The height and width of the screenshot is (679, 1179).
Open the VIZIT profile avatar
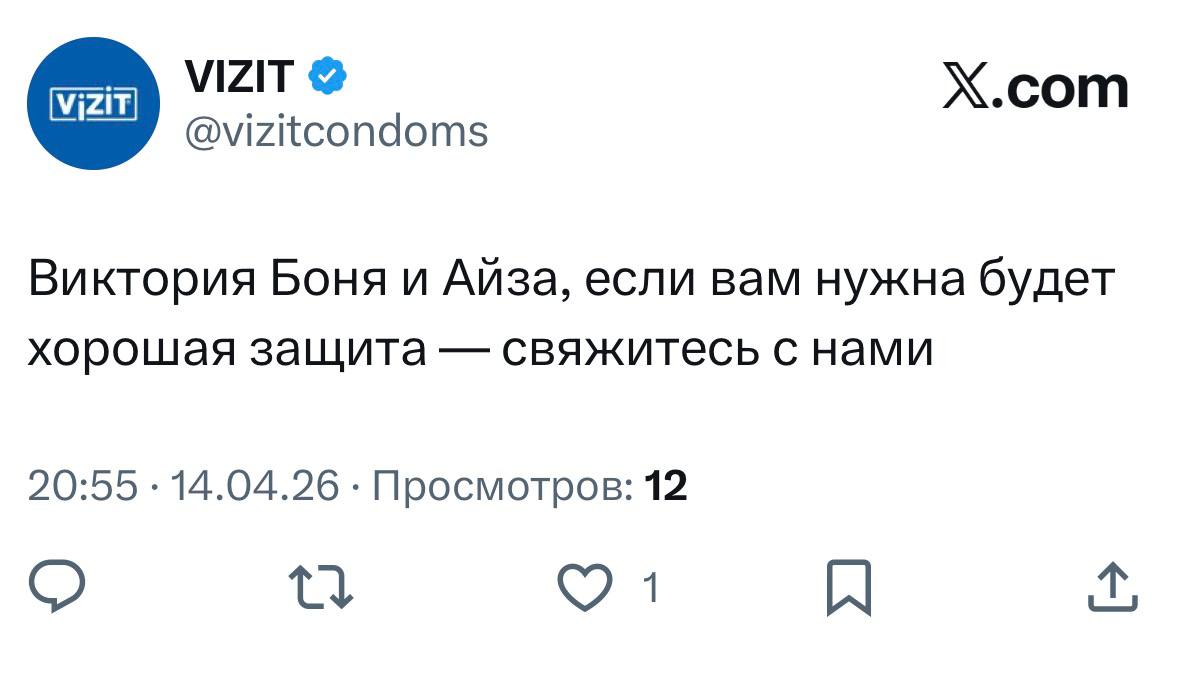(x=93, y=103)
